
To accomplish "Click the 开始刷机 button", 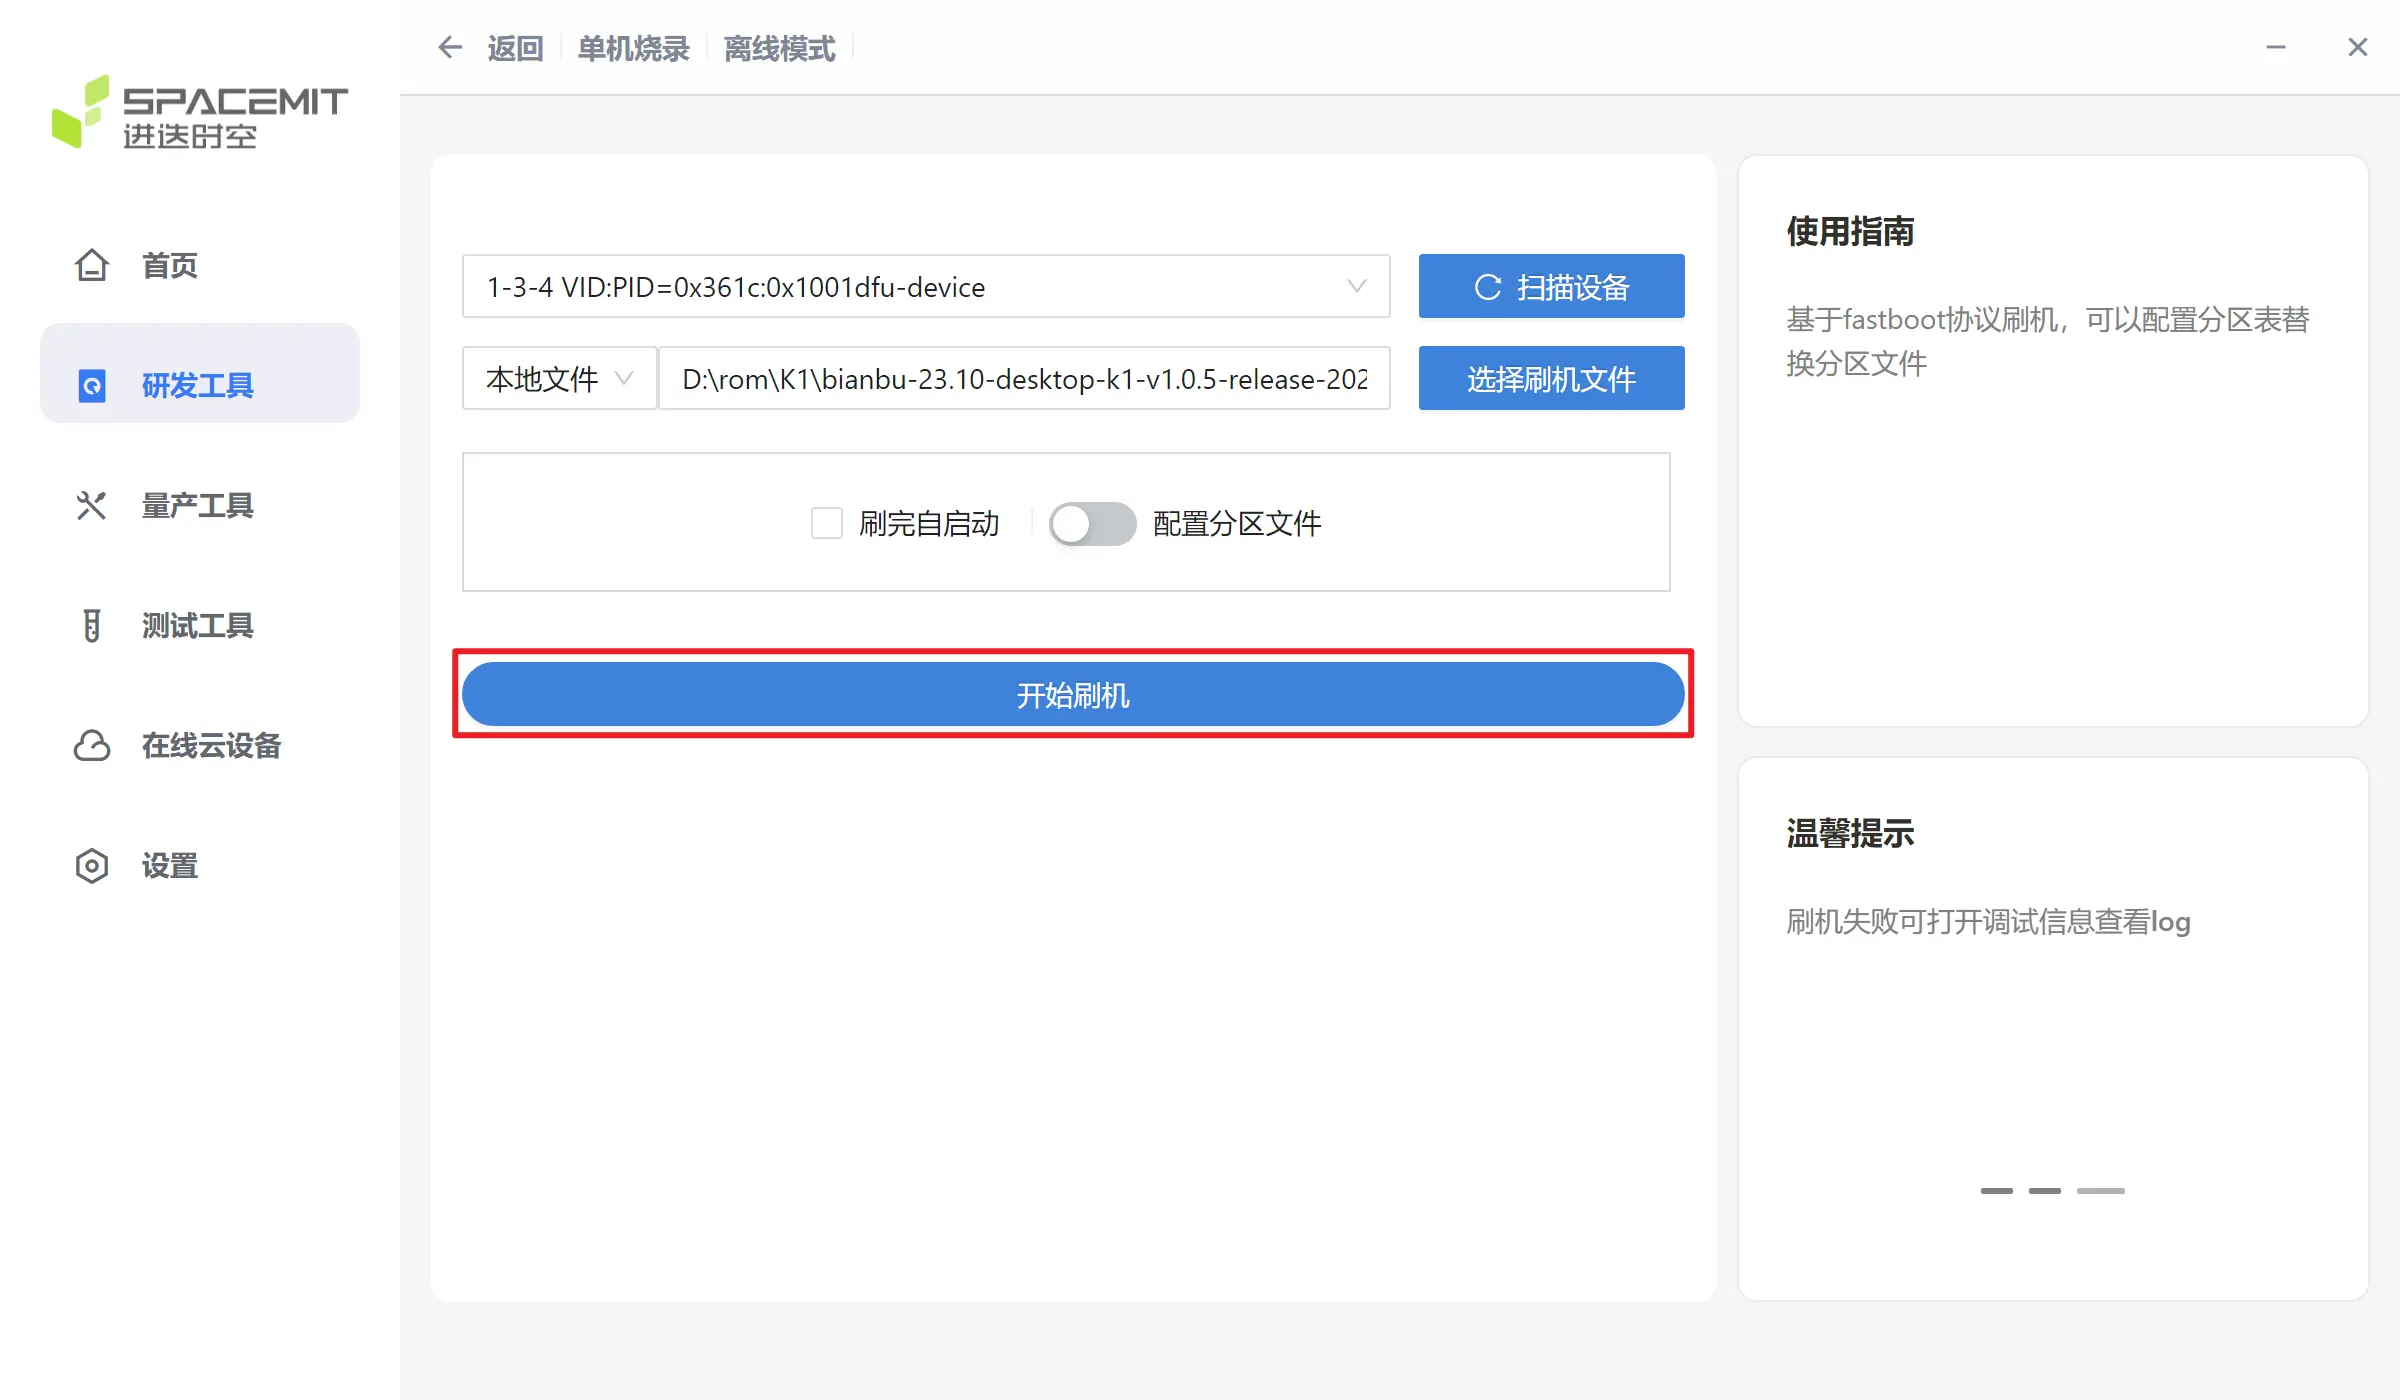I will (1073, 694).
